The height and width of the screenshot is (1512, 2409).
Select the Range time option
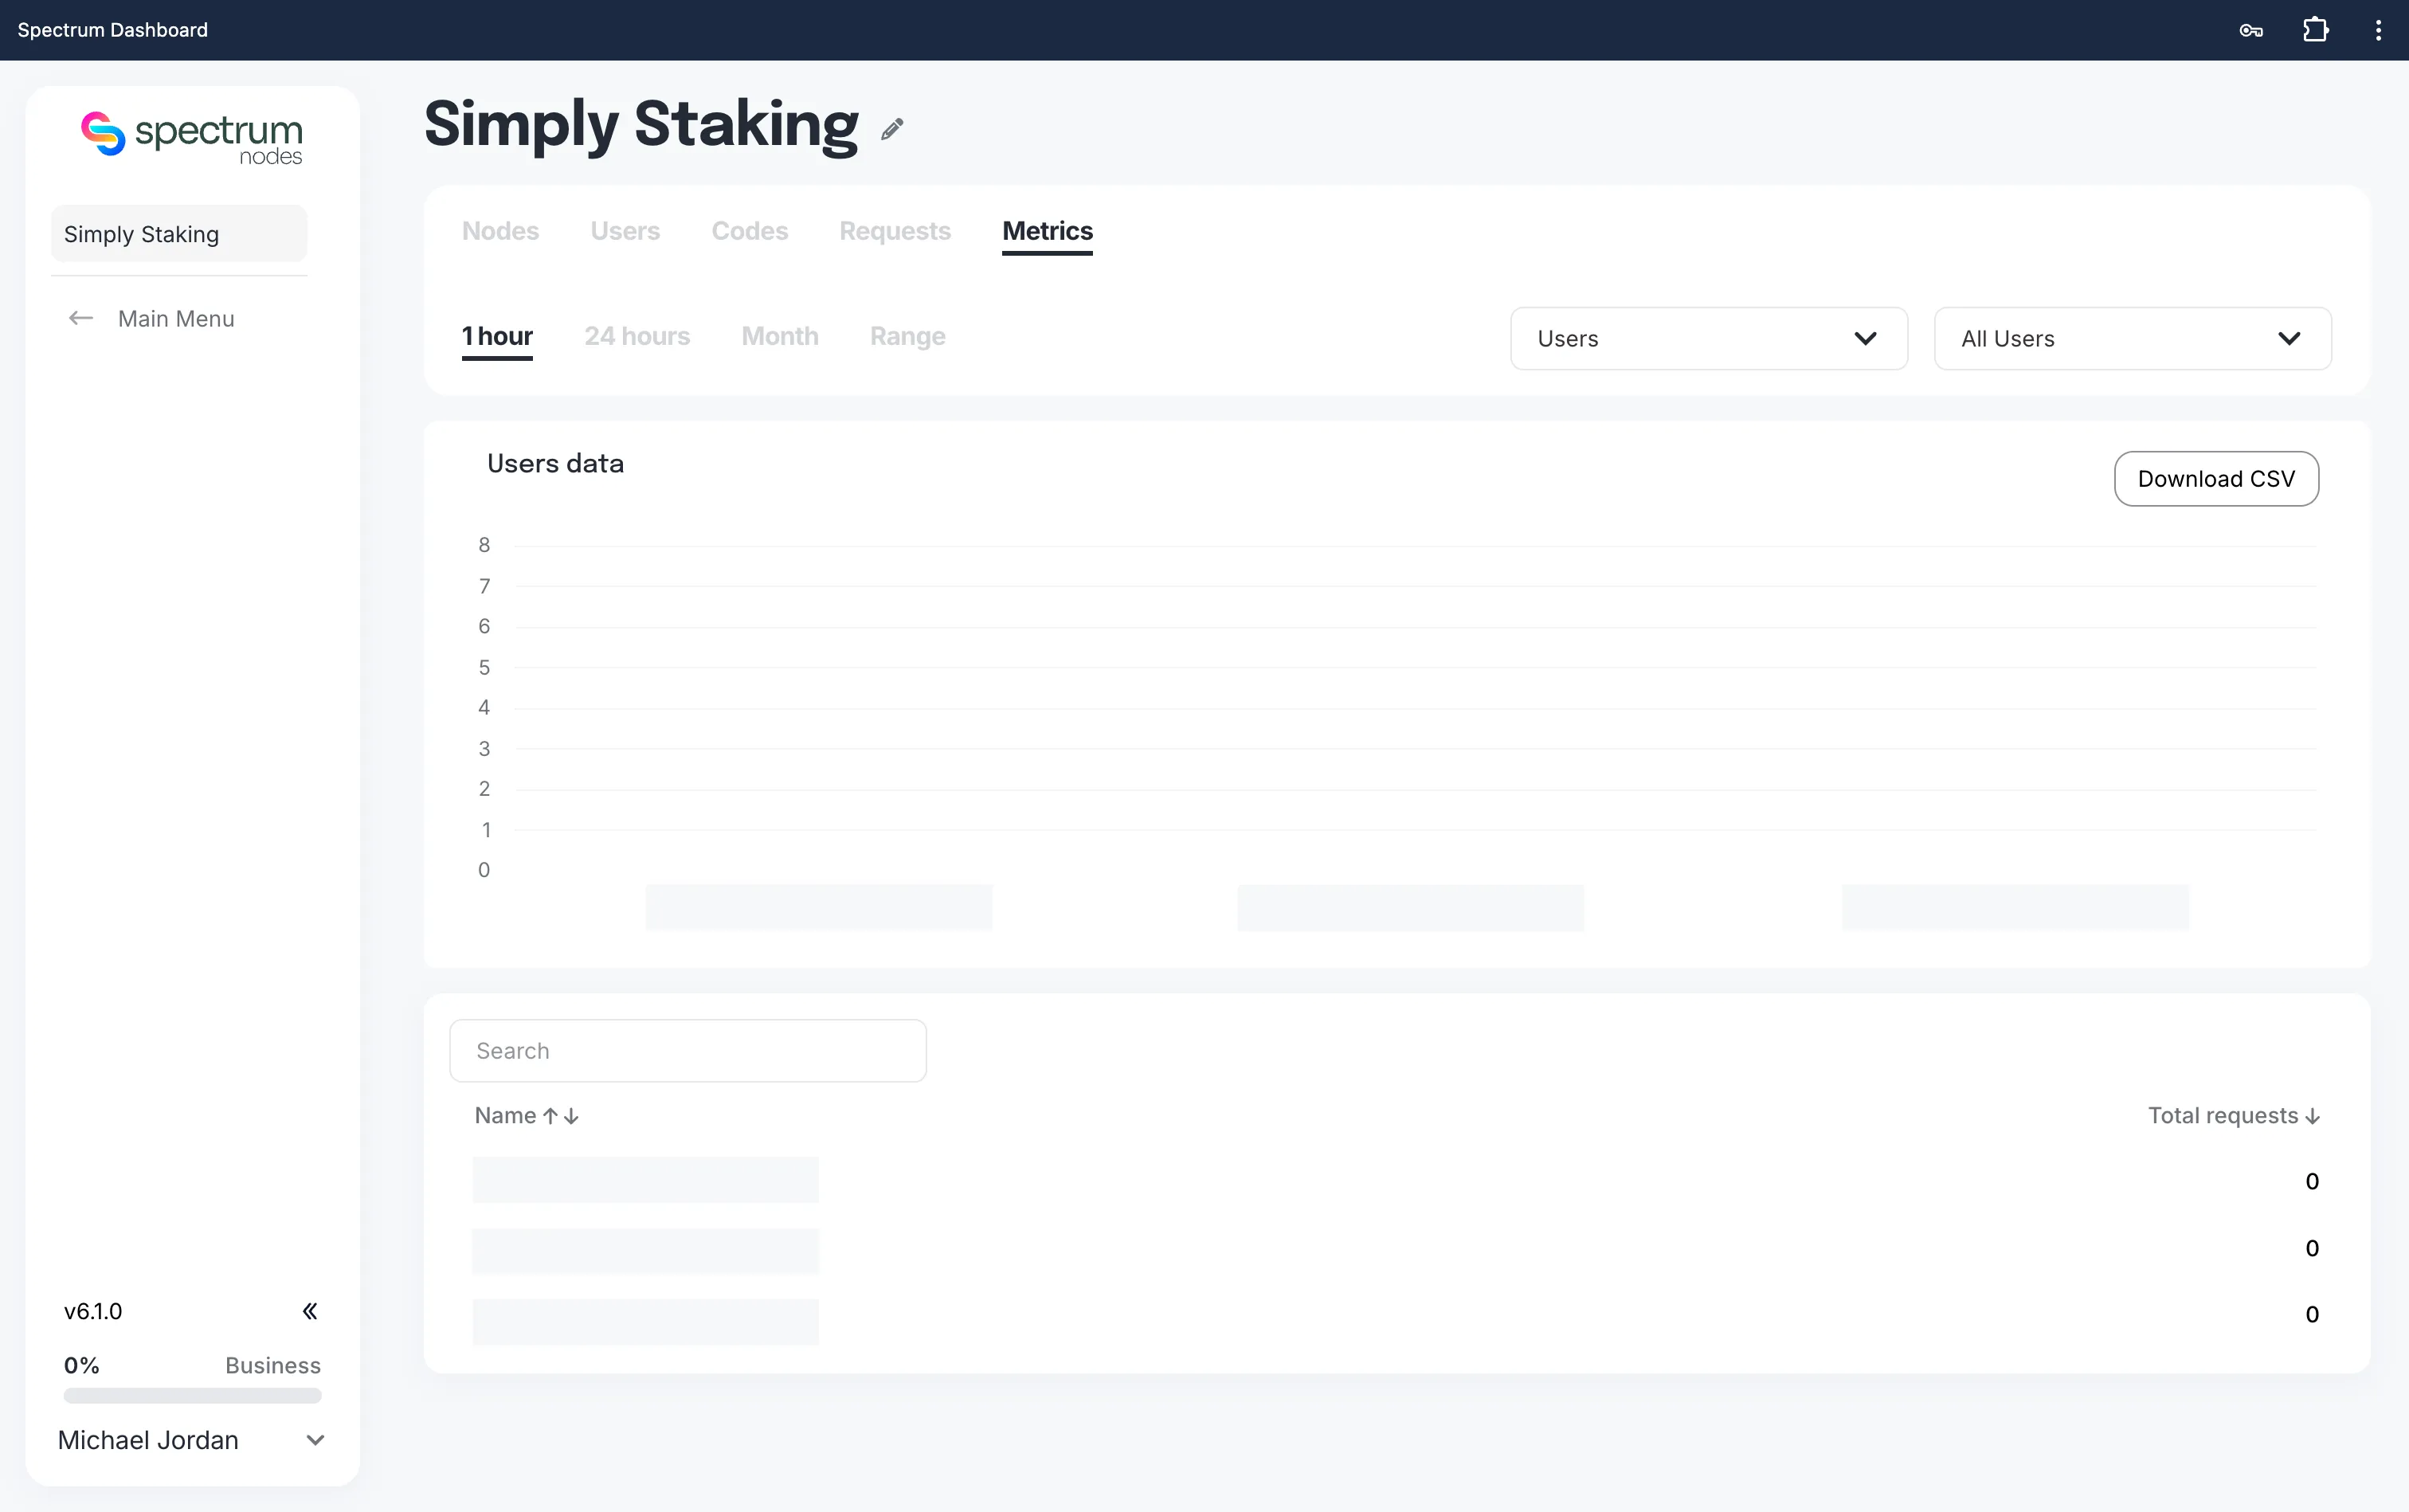[x=907, y=337]
